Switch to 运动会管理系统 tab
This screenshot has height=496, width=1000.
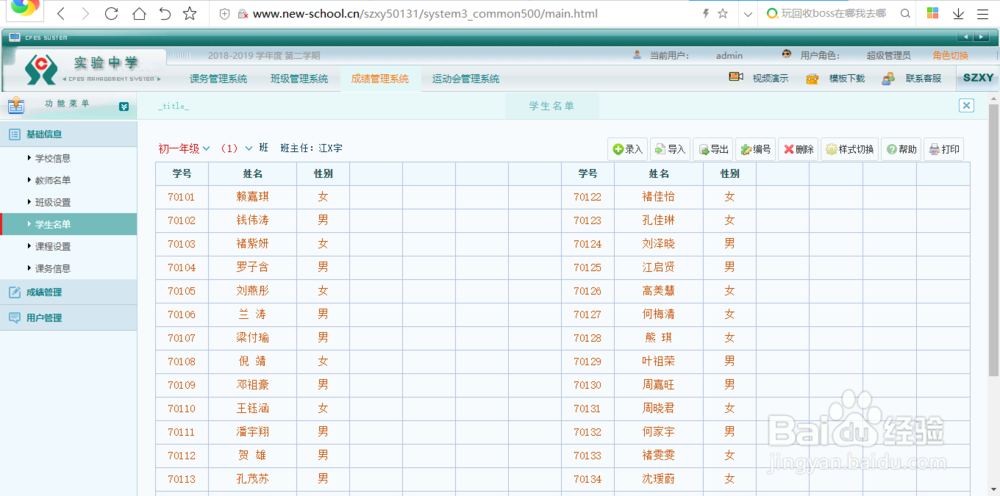pos(466,79)
